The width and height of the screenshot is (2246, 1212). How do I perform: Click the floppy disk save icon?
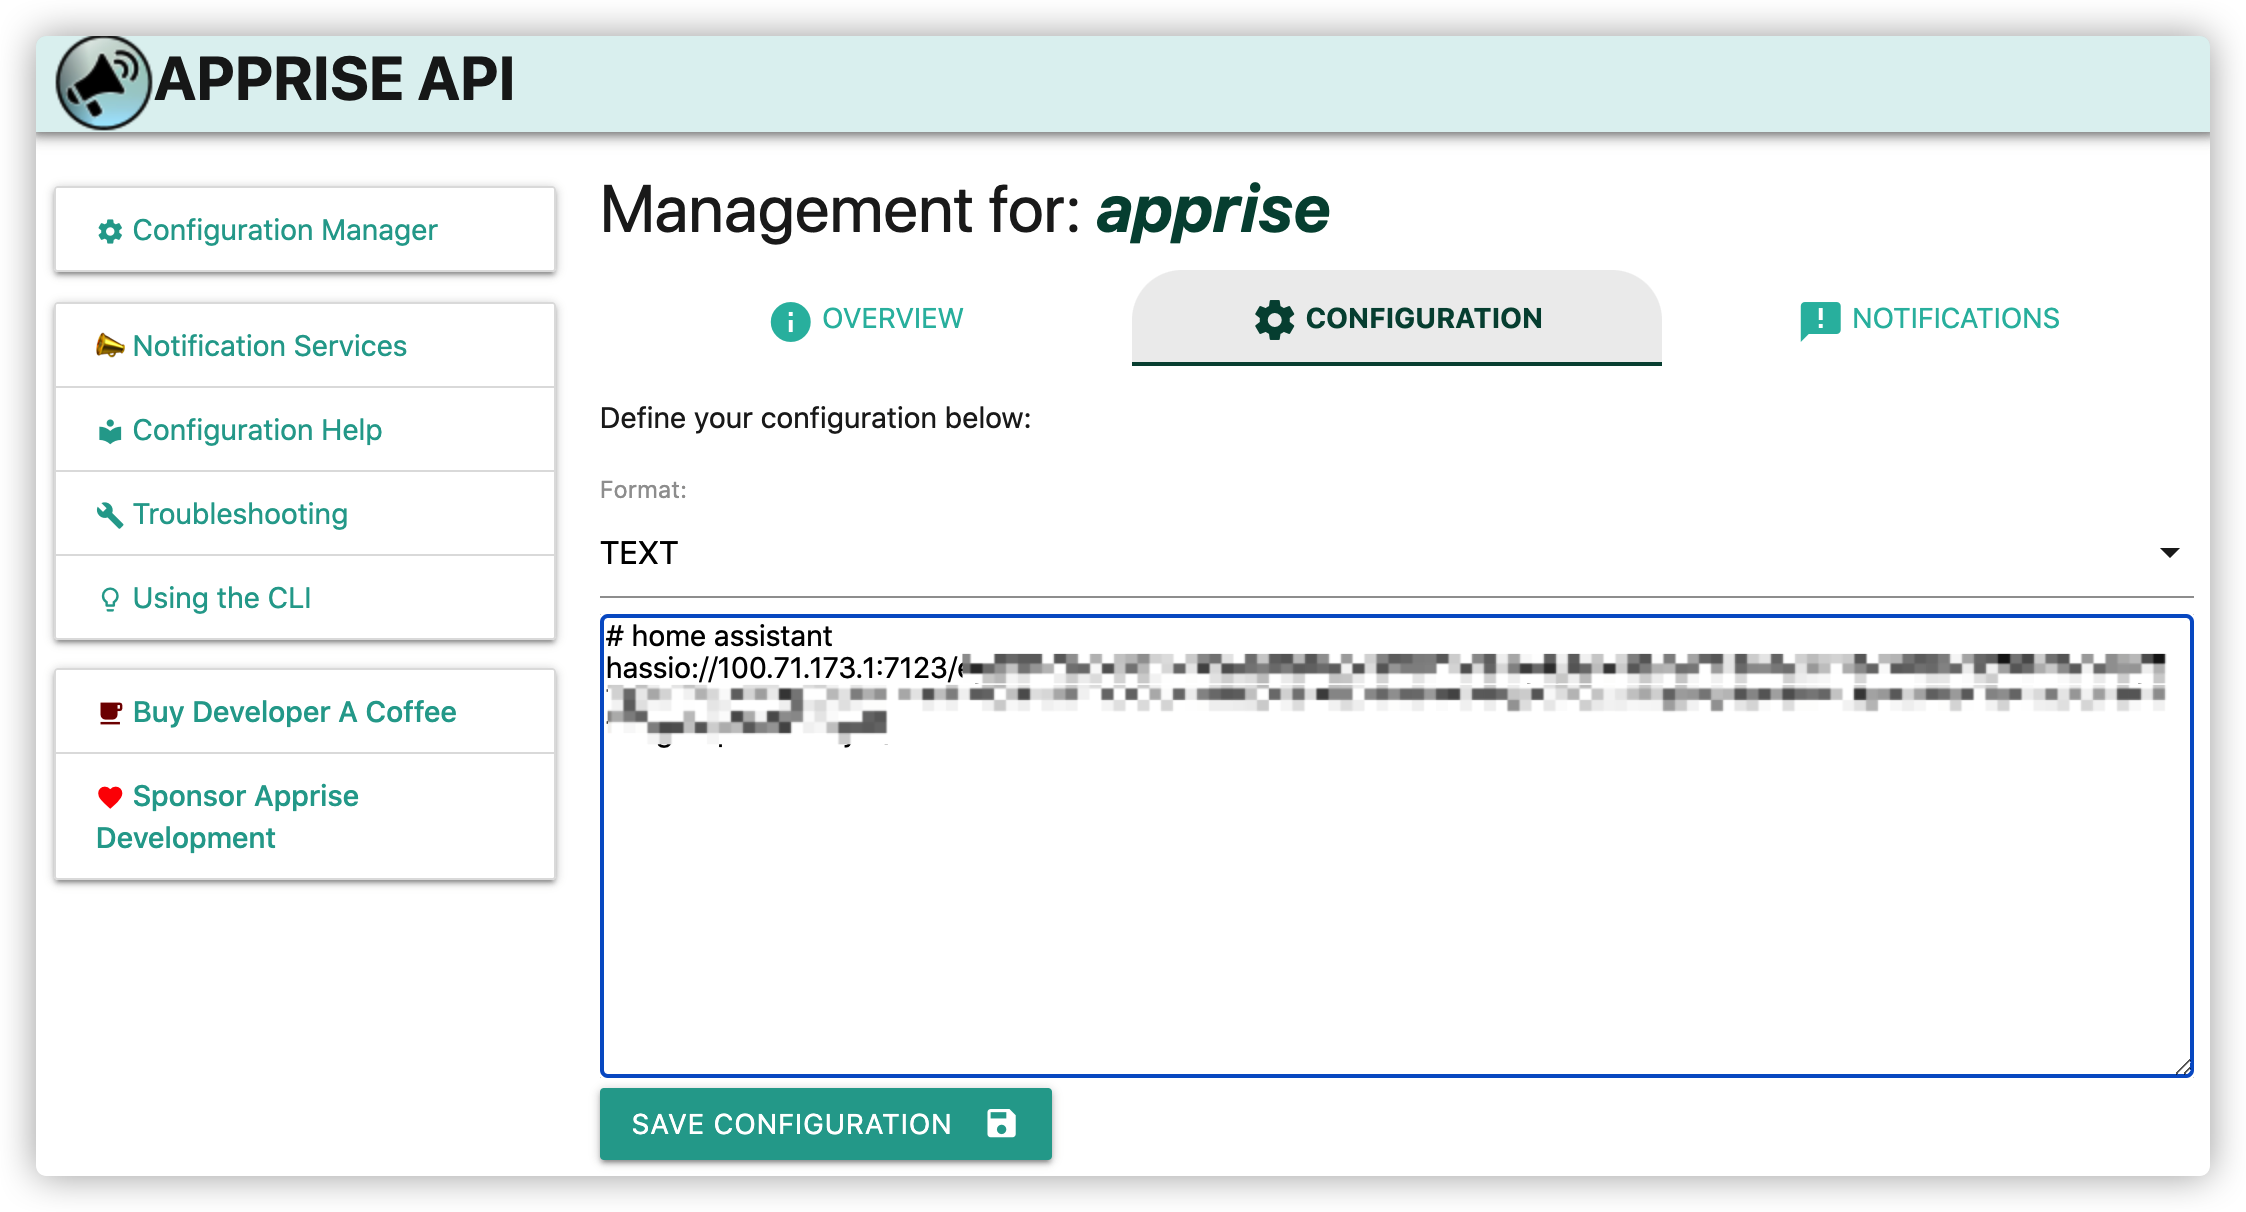pos(1001,1123)
